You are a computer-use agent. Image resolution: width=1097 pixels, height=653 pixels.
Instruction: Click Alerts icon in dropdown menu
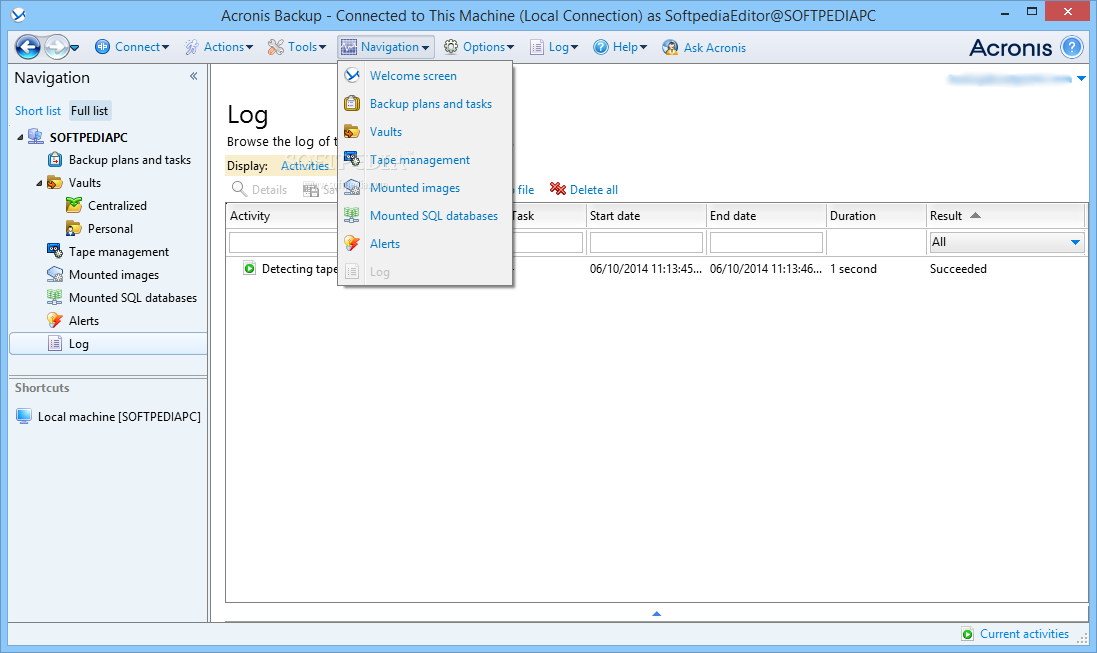352,243
